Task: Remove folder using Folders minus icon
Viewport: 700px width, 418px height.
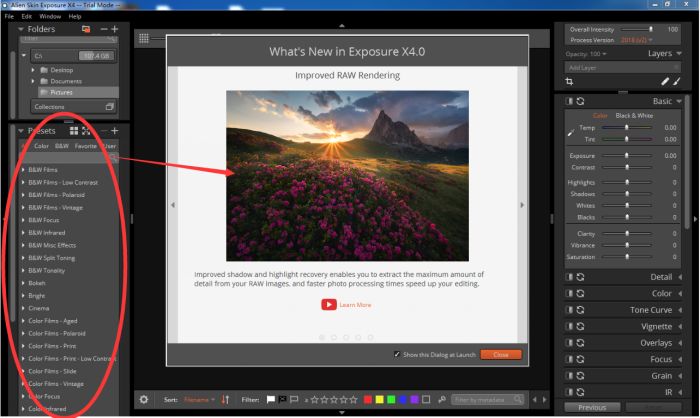Action: 104,29
